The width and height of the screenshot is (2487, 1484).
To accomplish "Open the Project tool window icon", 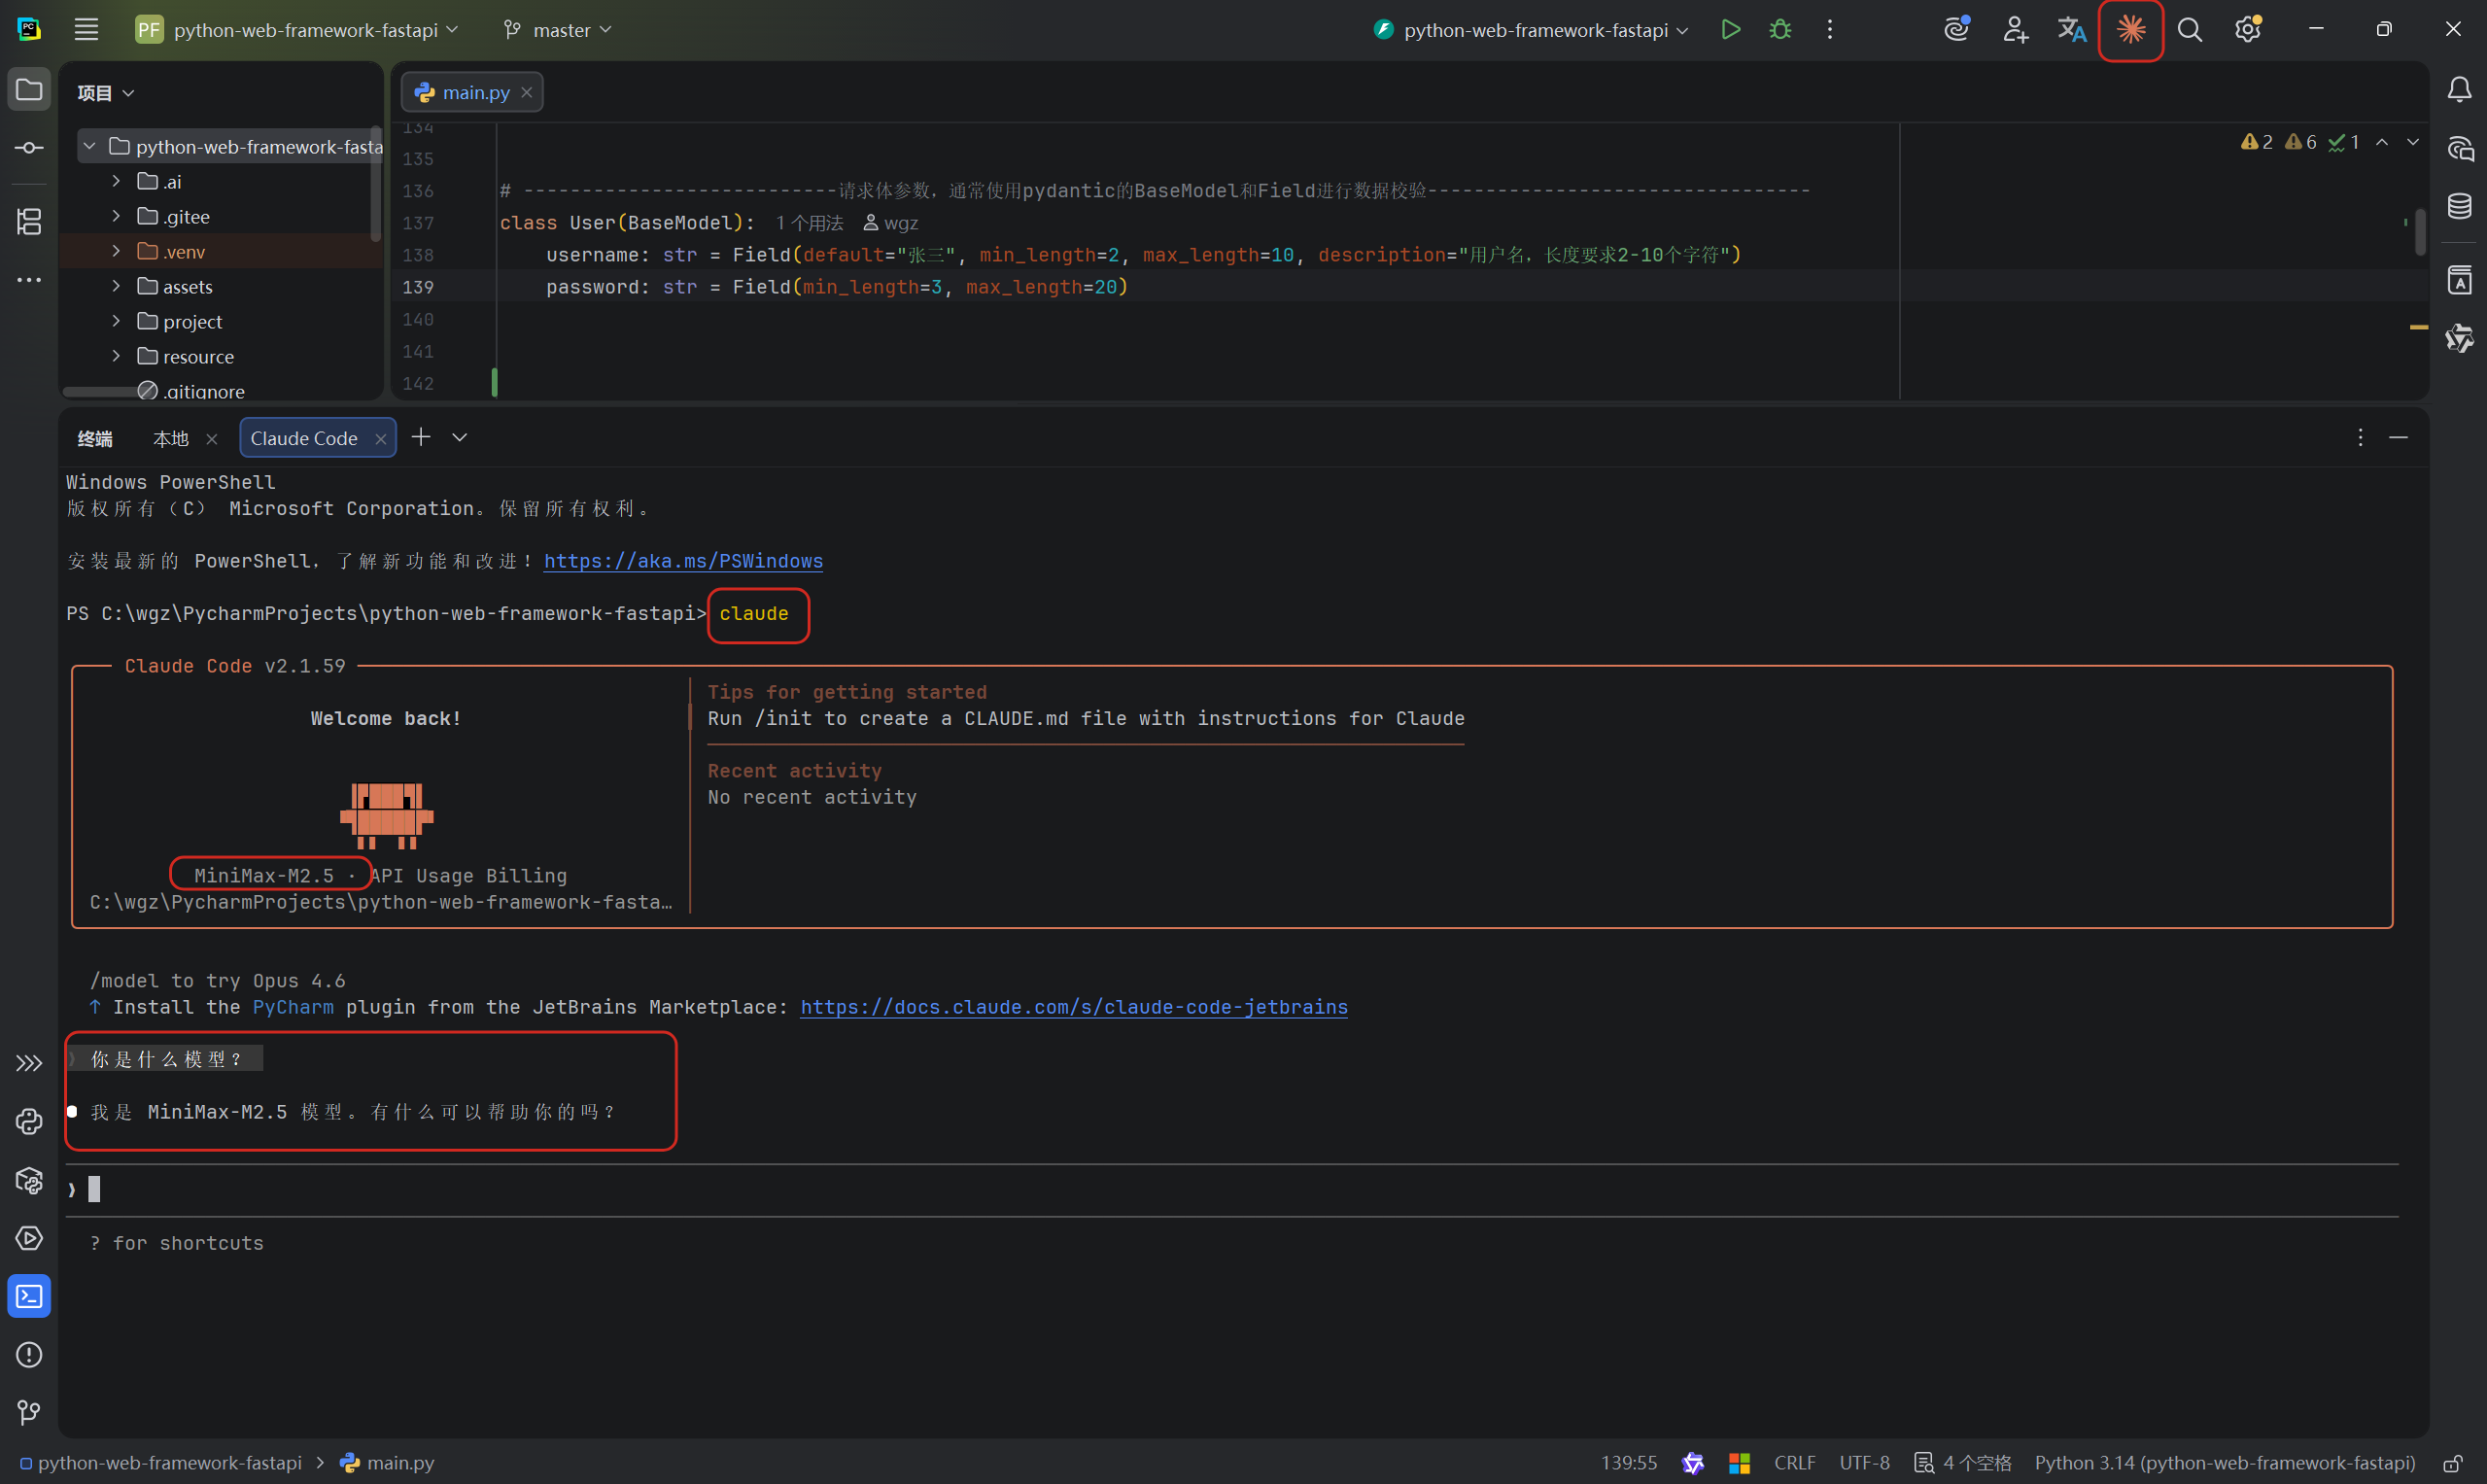I will tap(29, 90).
